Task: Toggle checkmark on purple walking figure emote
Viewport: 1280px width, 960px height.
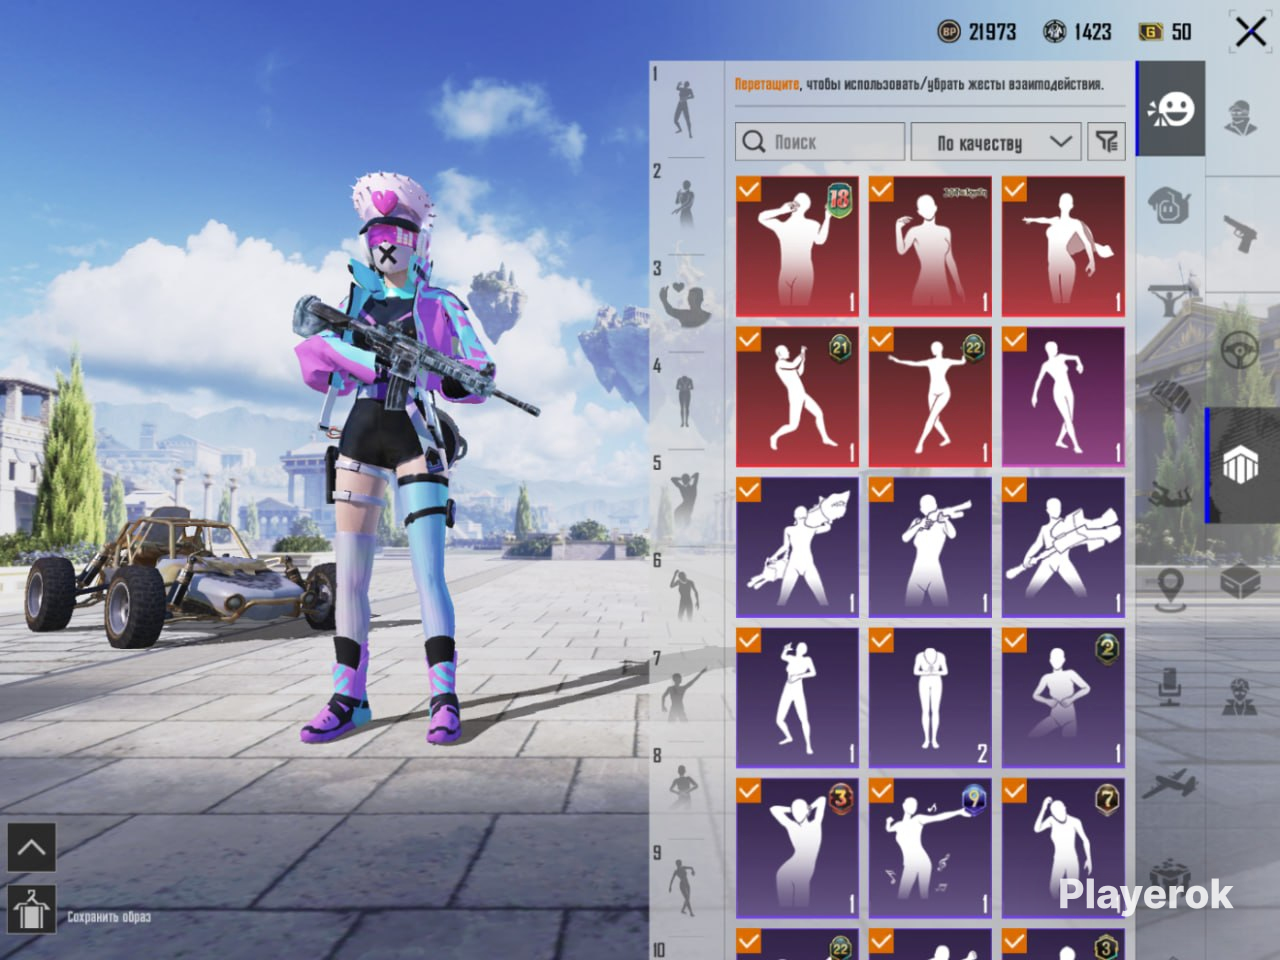Action: (x=1015, y=339)
